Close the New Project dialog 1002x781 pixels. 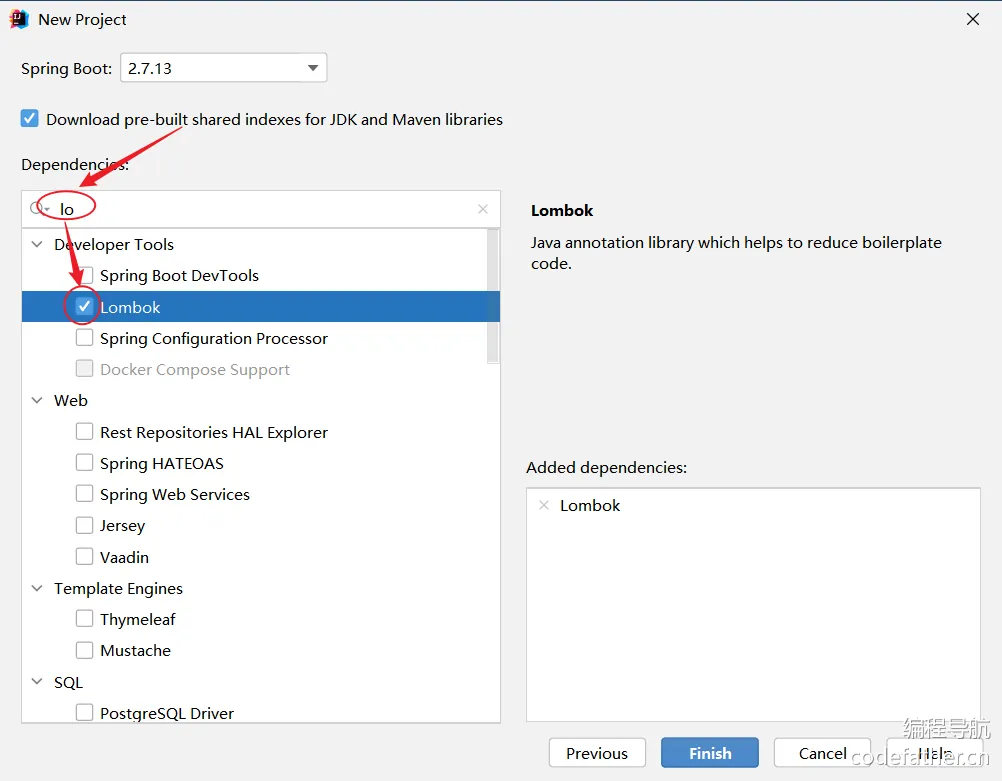pos(973,19)
